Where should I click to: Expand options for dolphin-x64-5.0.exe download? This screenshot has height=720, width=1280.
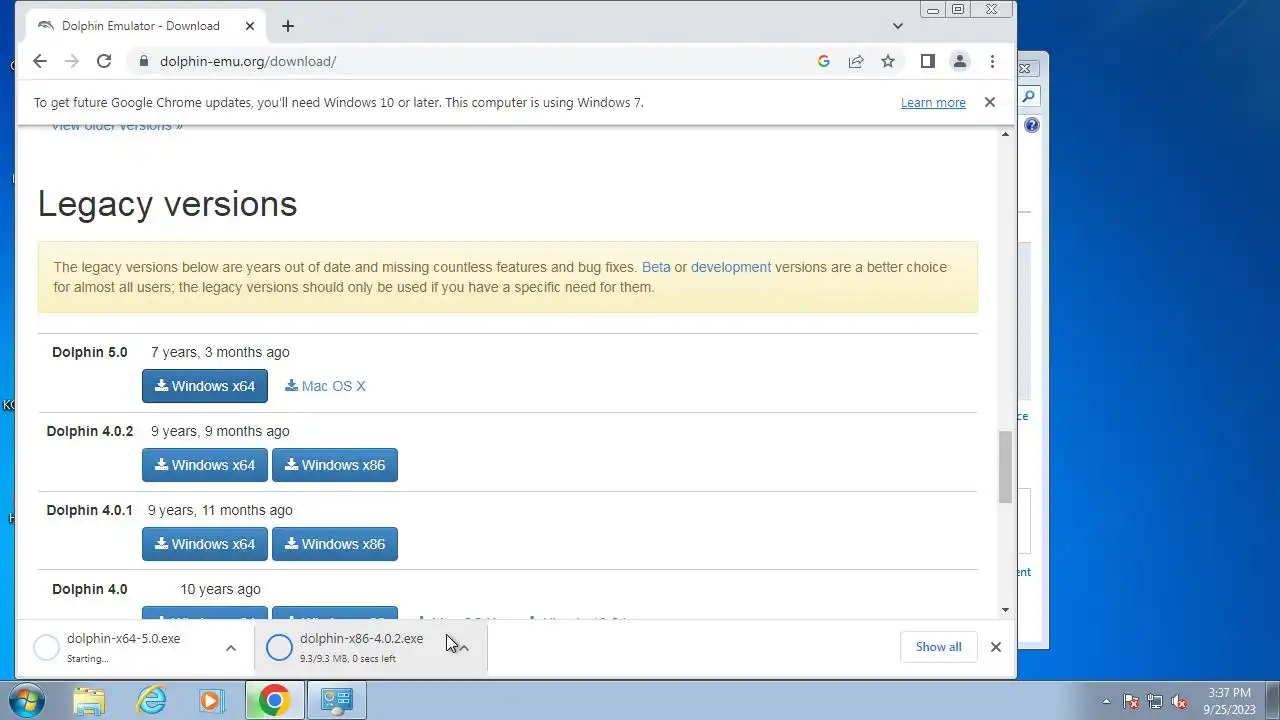(x=231, y=648)
